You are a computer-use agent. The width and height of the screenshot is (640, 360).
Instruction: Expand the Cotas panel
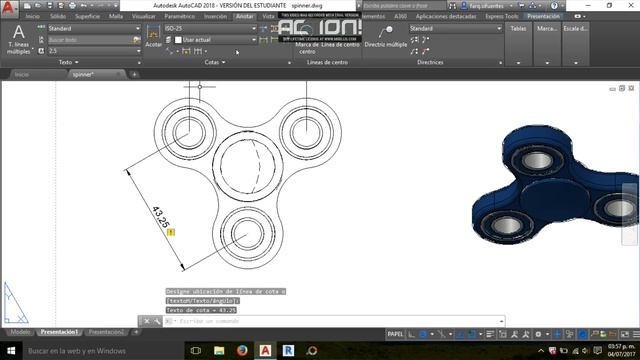click(x=215, y=62)
